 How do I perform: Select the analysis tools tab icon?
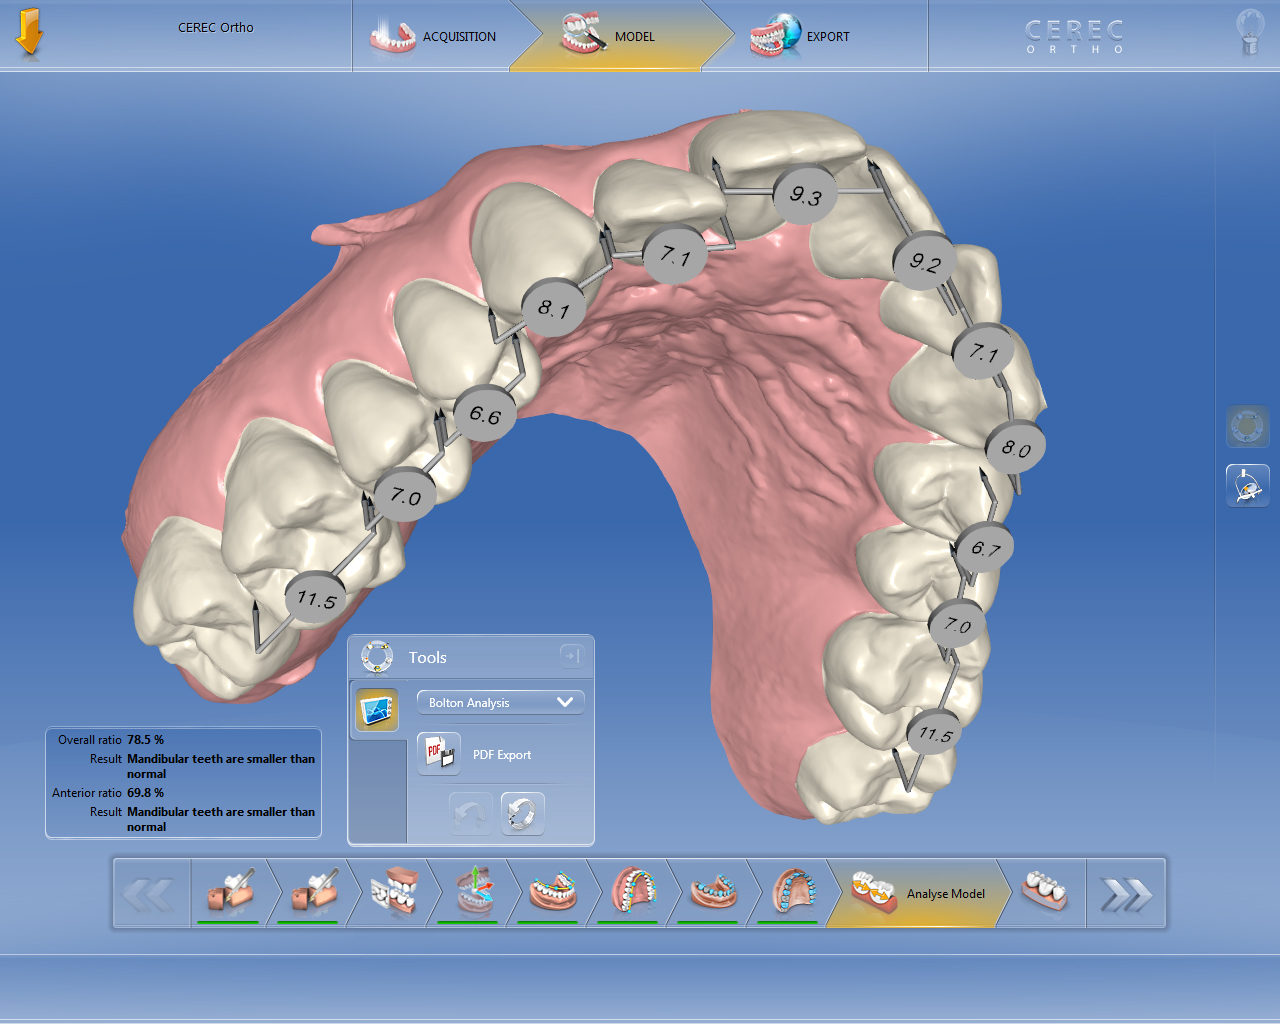377,710
